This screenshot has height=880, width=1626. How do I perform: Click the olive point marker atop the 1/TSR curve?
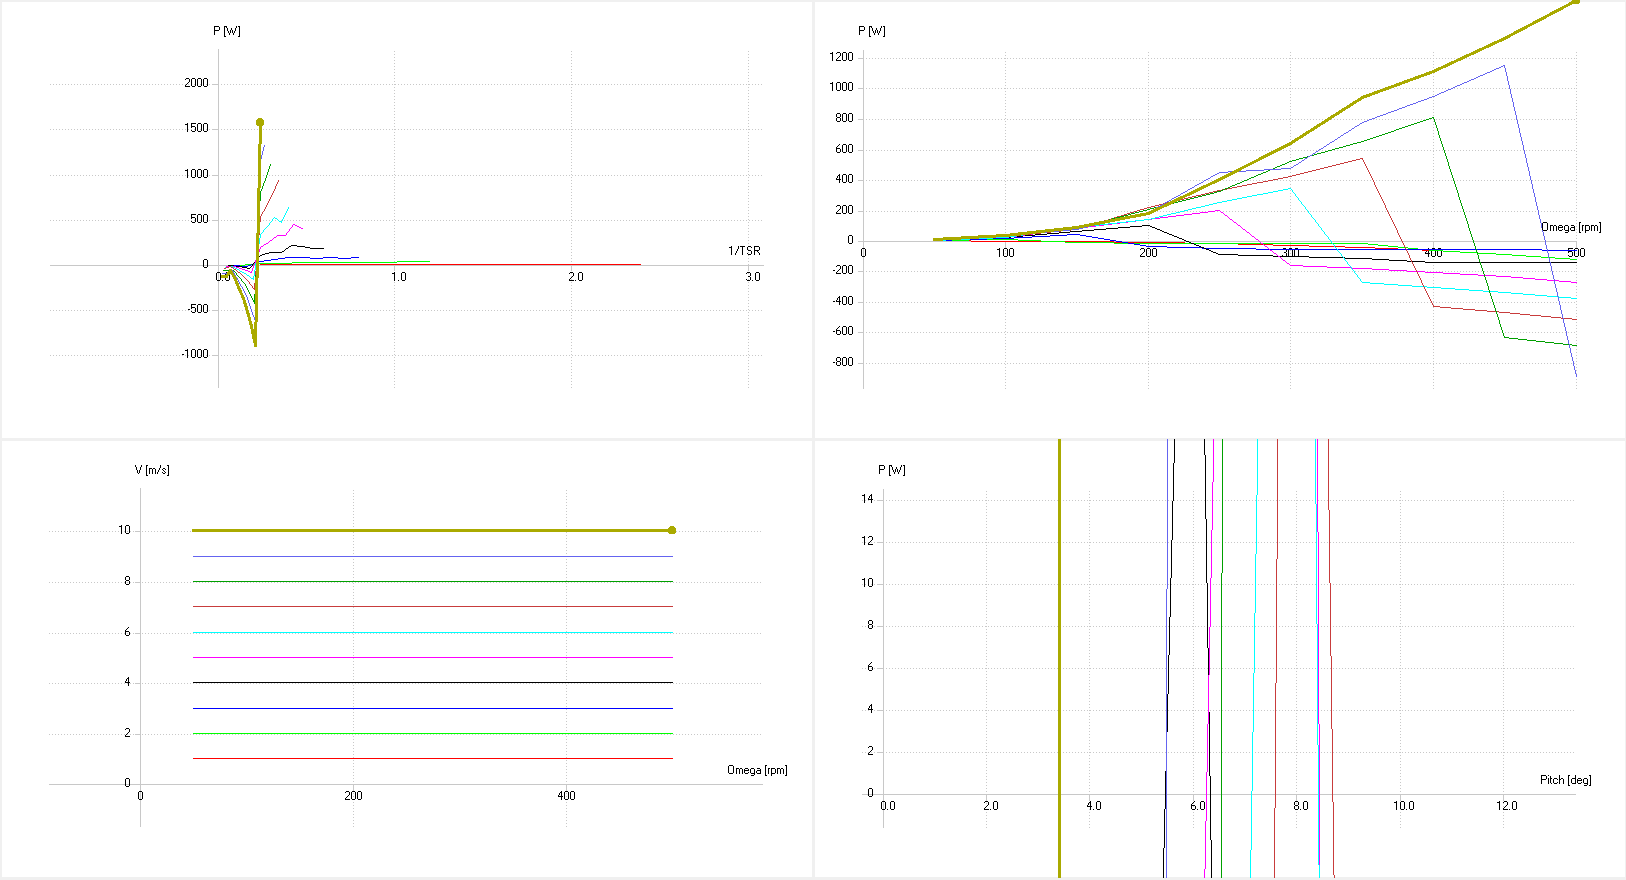260,122
